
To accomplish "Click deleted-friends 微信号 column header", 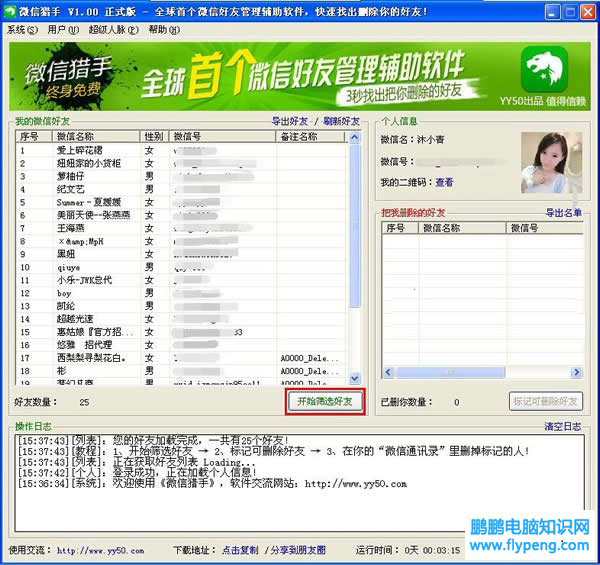I will (545, 228).
